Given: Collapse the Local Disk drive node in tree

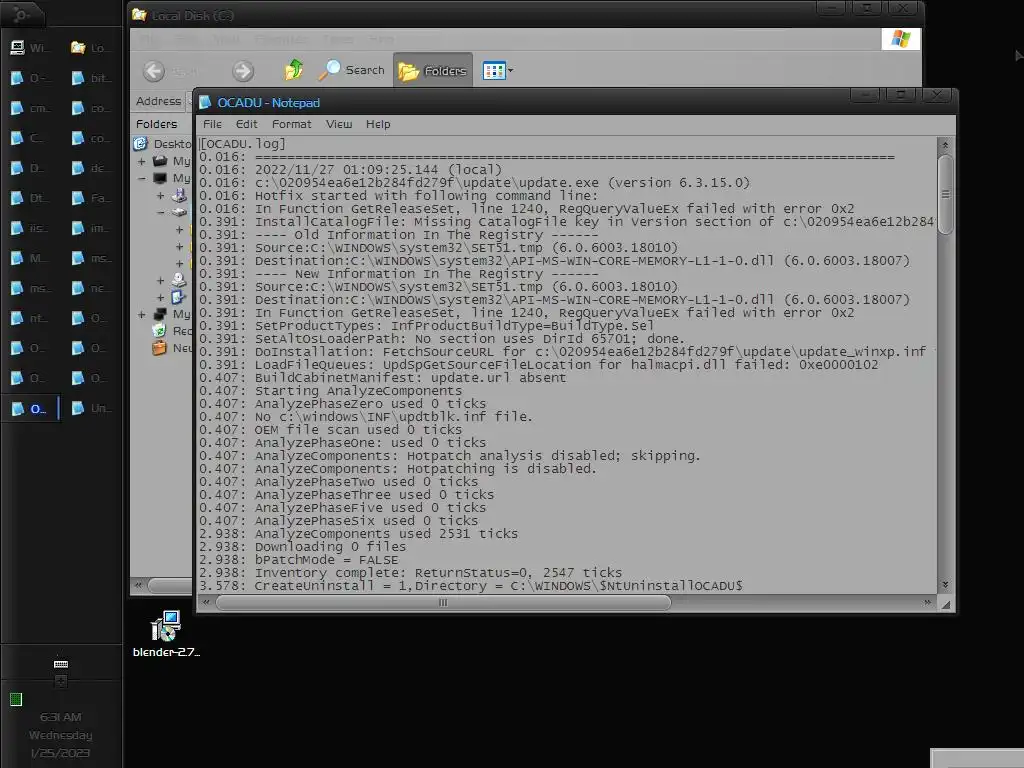Looking at the screenshot, I should (160, 212).
